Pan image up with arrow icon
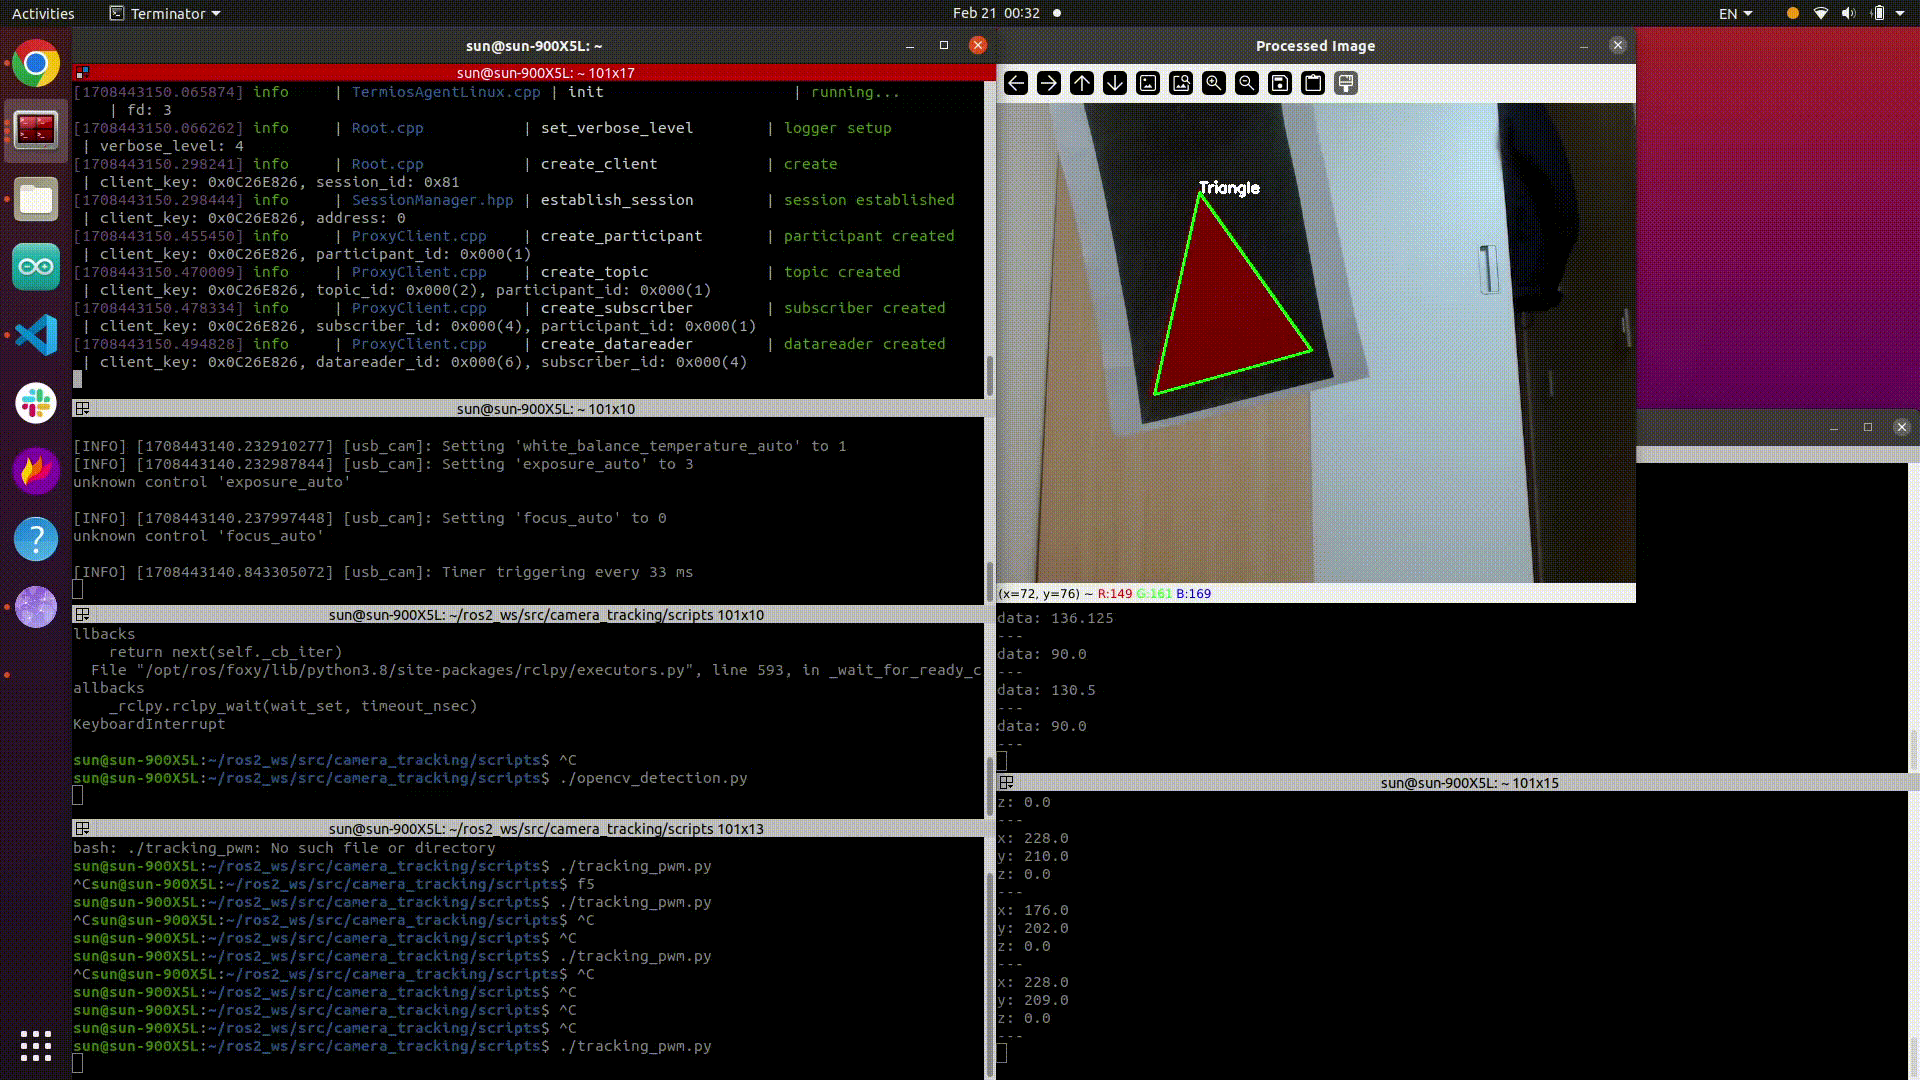Screen dimensions: 1920x1080 1082,83
